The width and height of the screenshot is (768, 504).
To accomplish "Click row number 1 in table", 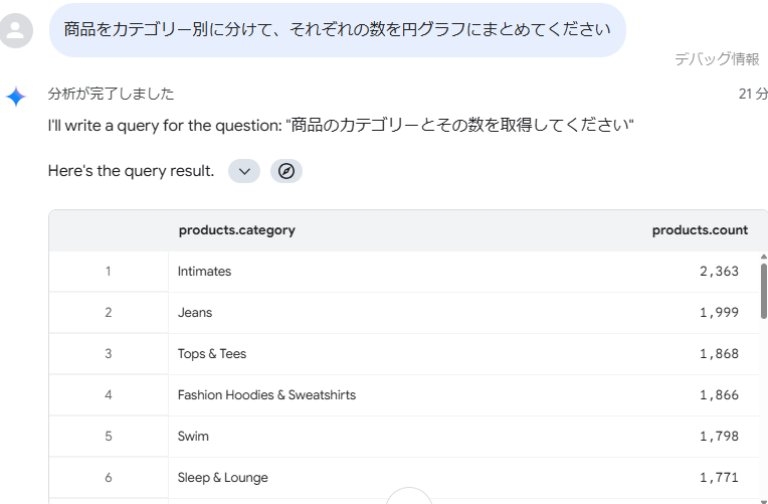I will [108, 271].
